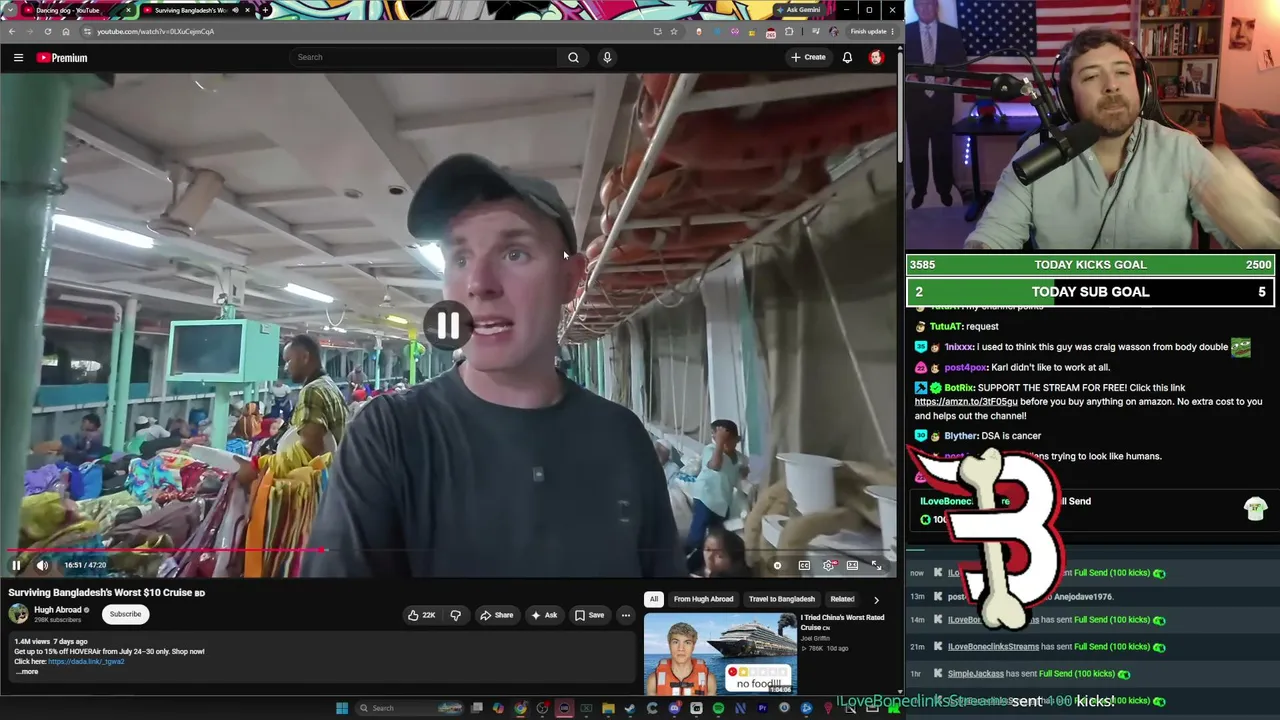Viewport: 1280px width, 720px height.
Task: Click into the YouTube search field
Action: [x=423, y=58]
